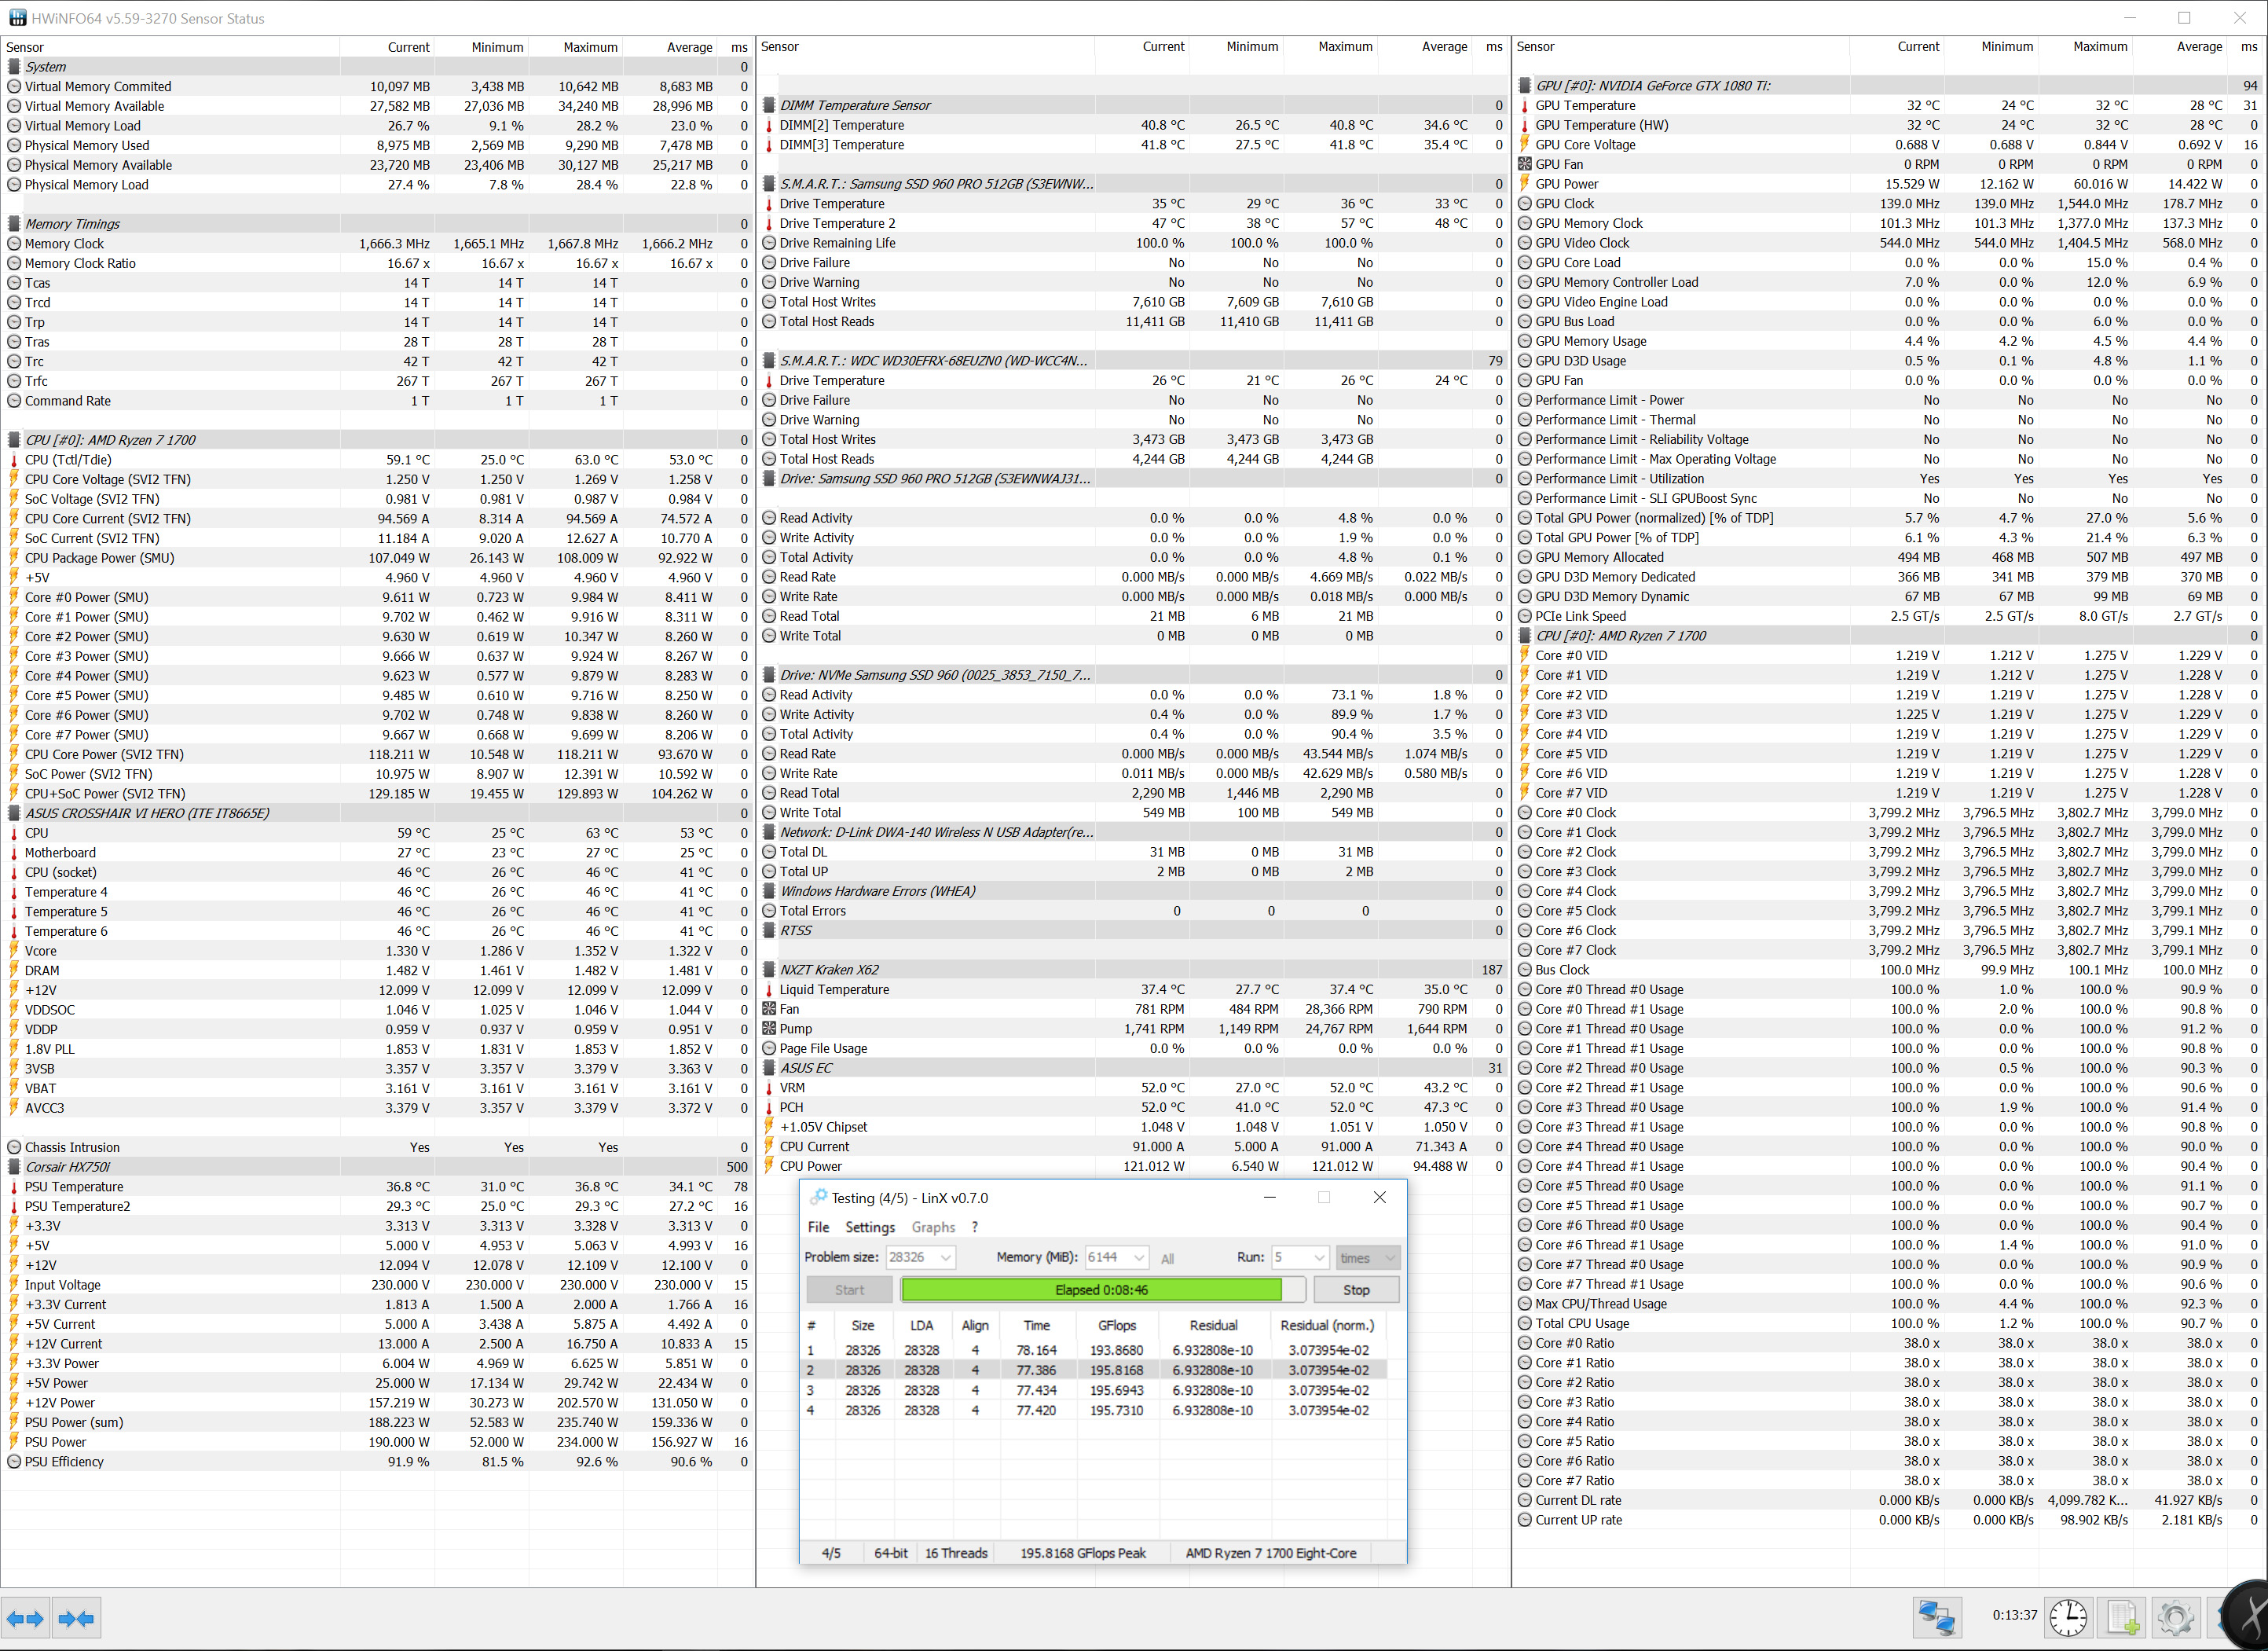This screenshot has width=2268, height=1651.
Task: Open the LinX Settings menu
Action: click(x=869, y=1227)
